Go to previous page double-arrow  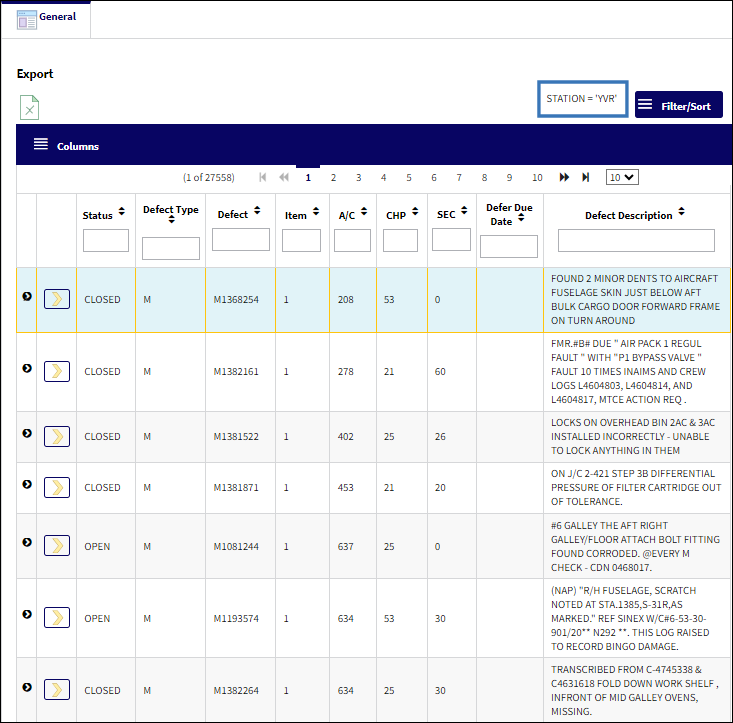[x=284, y=178]
